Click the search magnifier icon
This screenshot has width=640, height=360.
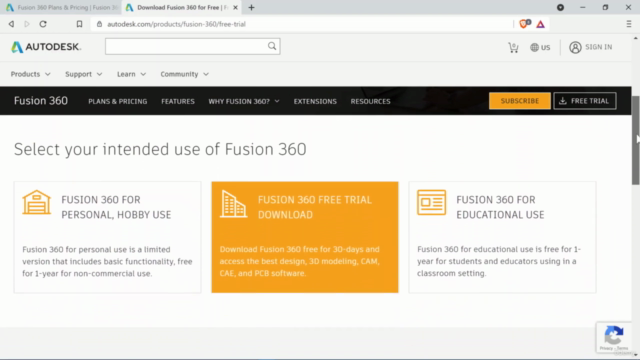272,46
